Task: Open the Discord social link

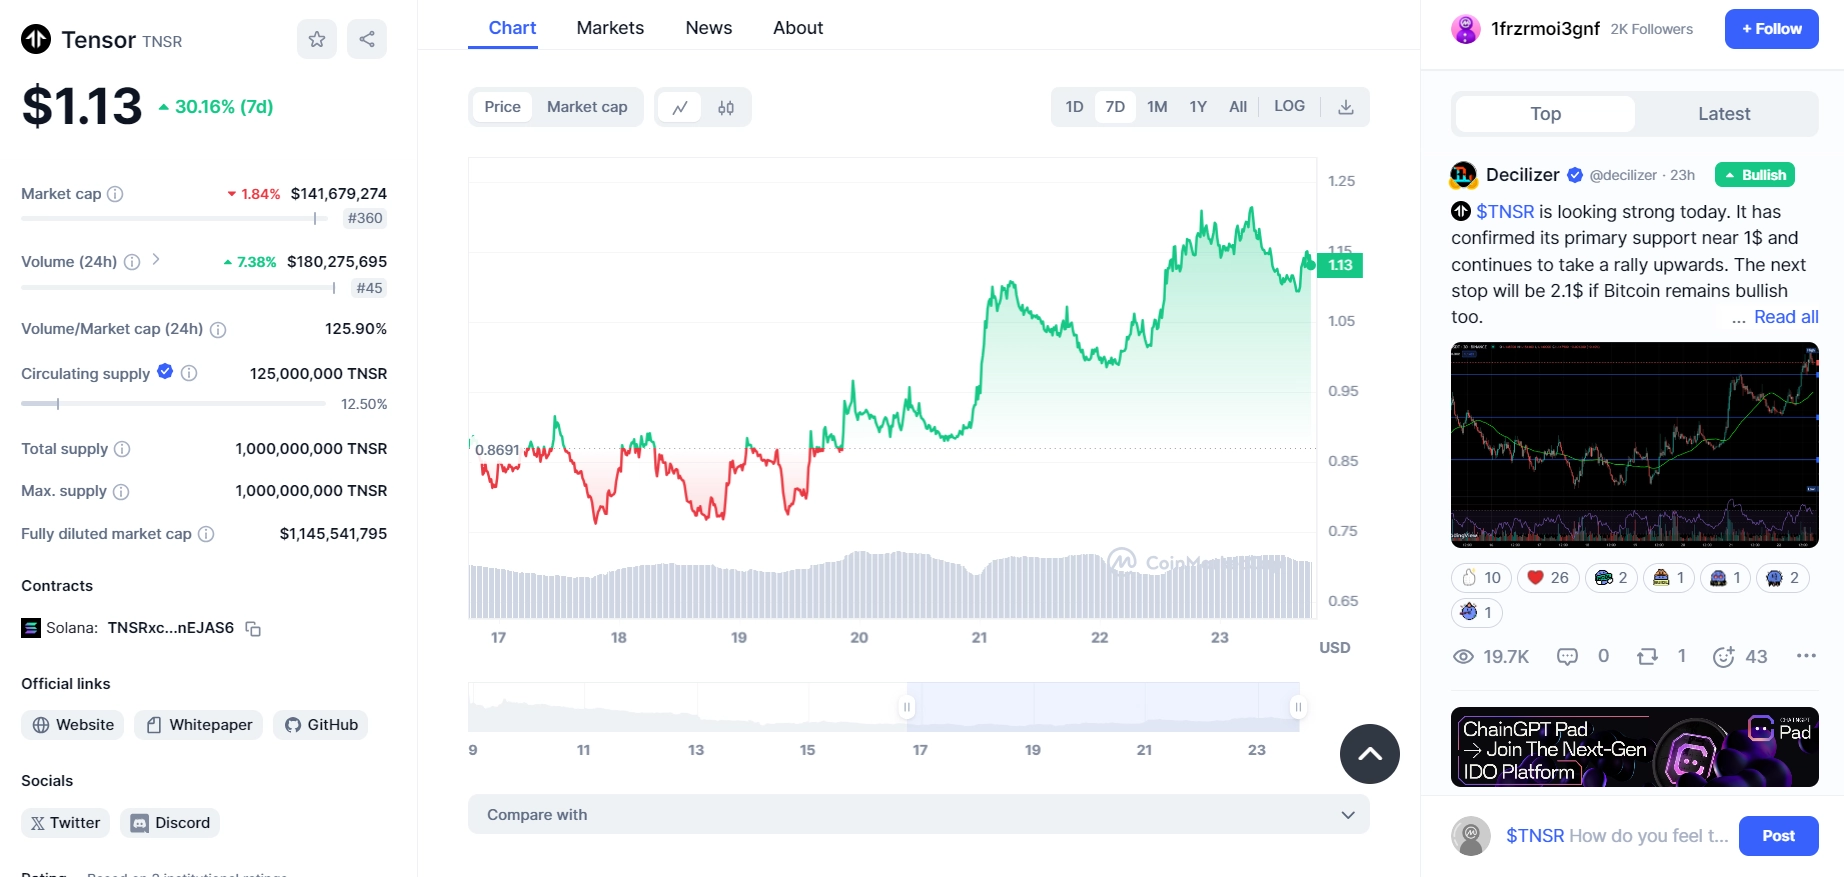Action: pos(170,823)
